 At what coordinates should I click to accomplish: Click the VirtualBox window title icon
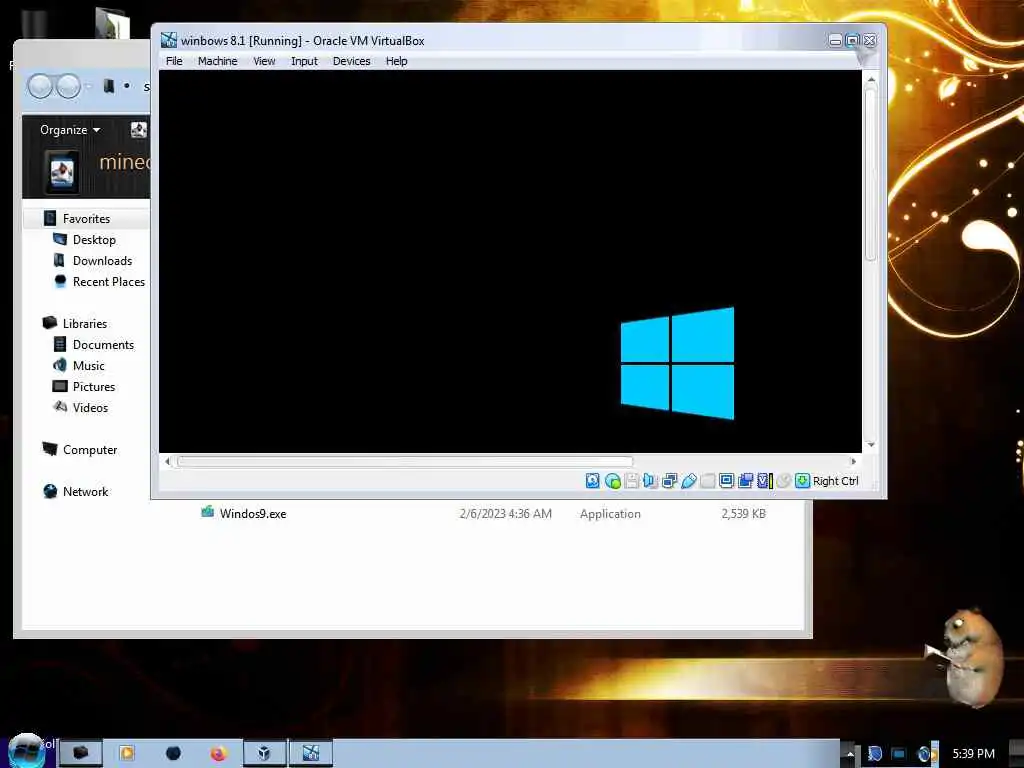point(169,40)
